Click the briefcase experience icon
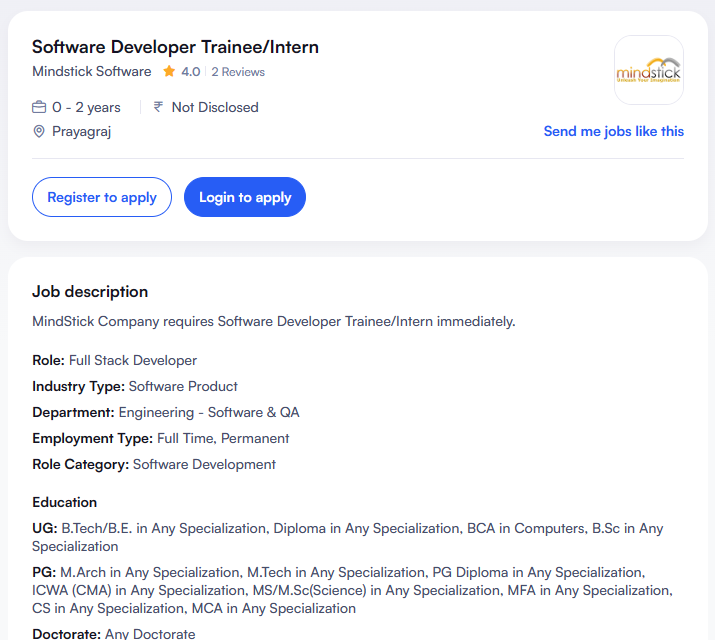The width and height of the screenshot is (715, 640). [x=39, y=107]
